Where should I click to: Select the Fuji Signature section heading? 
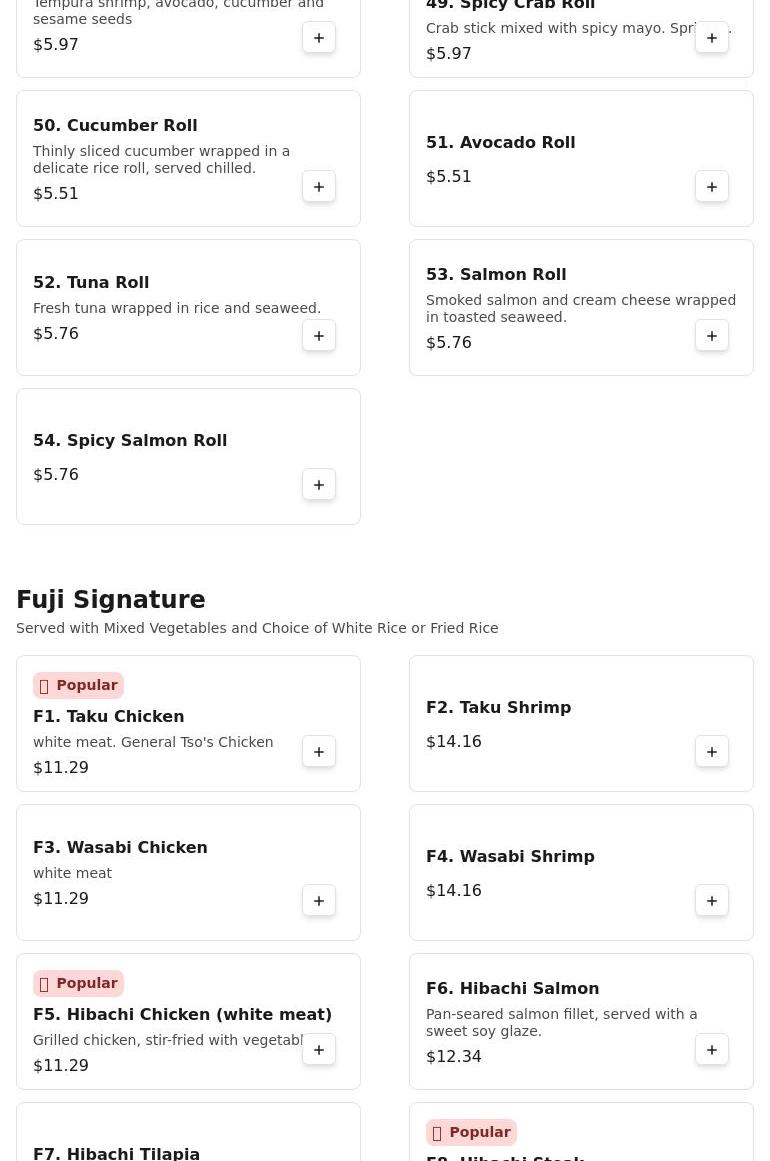111,600
